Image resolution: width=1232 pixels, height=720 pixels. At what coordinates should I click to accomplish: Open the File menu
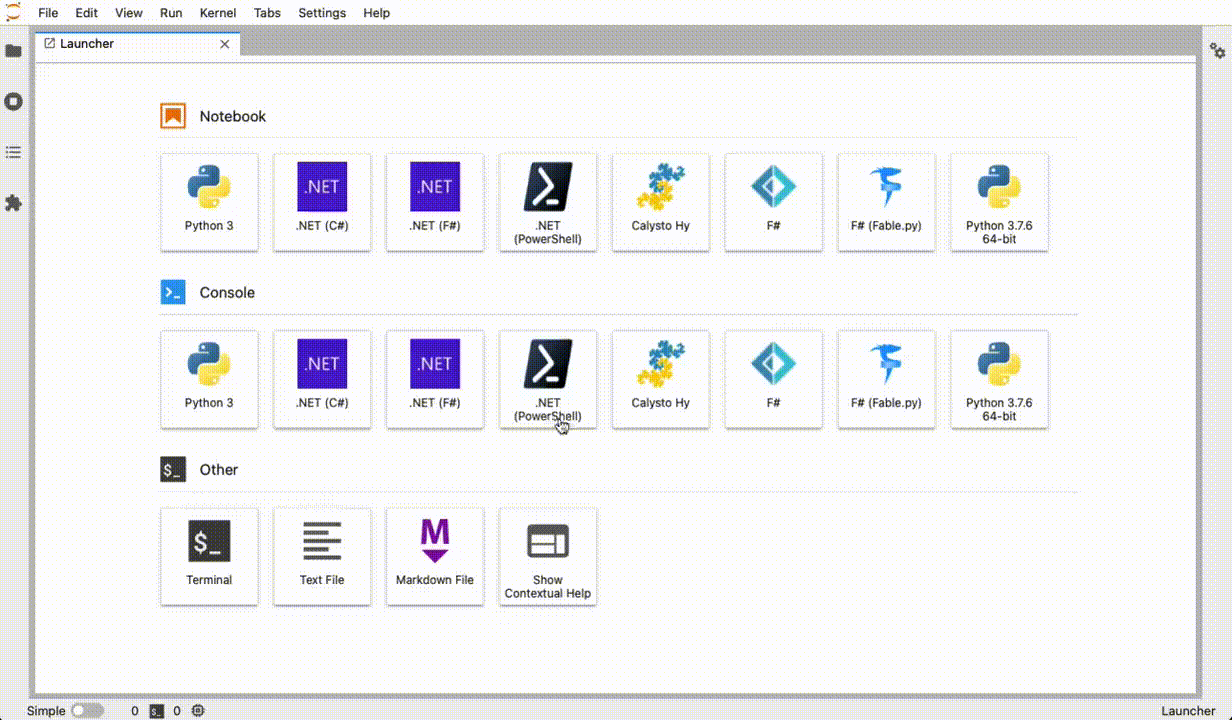tap(48, 13)
